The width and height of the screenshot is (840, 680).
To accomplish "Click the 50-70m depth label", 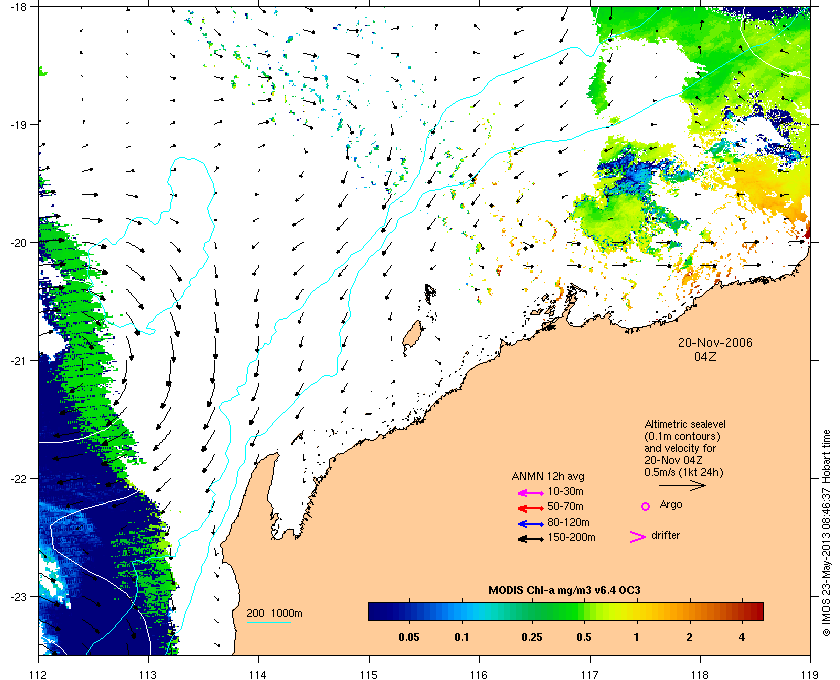I will [566, 506].
